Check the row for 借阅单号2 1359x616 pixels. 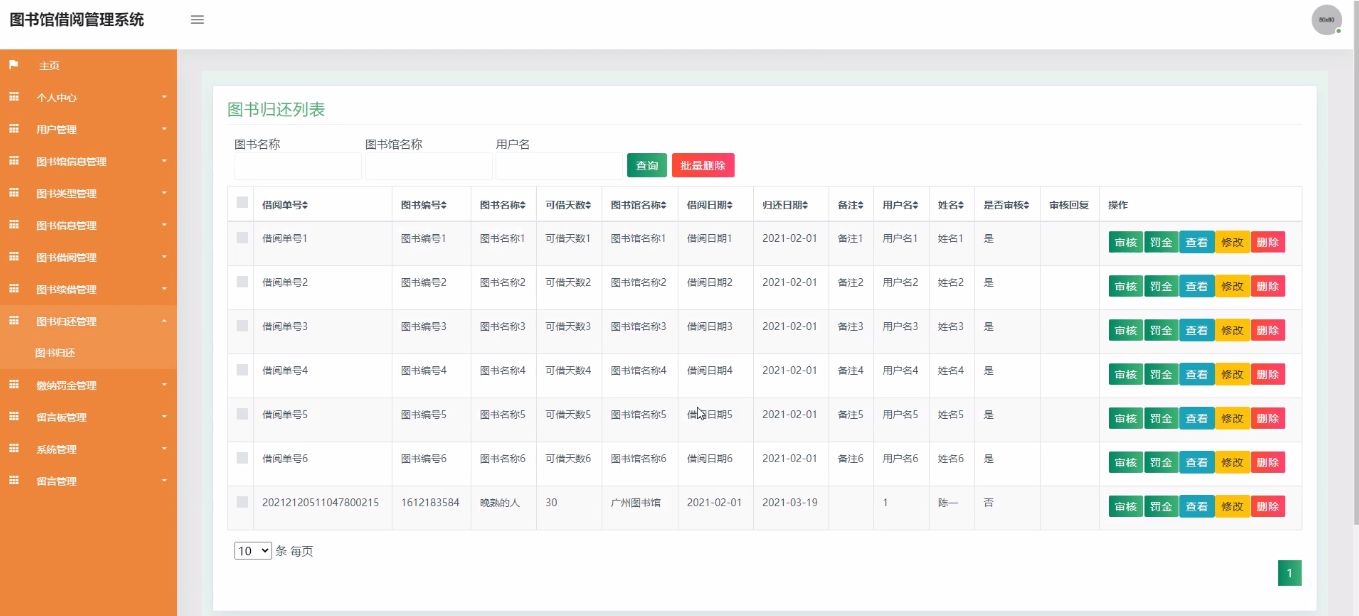[x=242, y=282]
